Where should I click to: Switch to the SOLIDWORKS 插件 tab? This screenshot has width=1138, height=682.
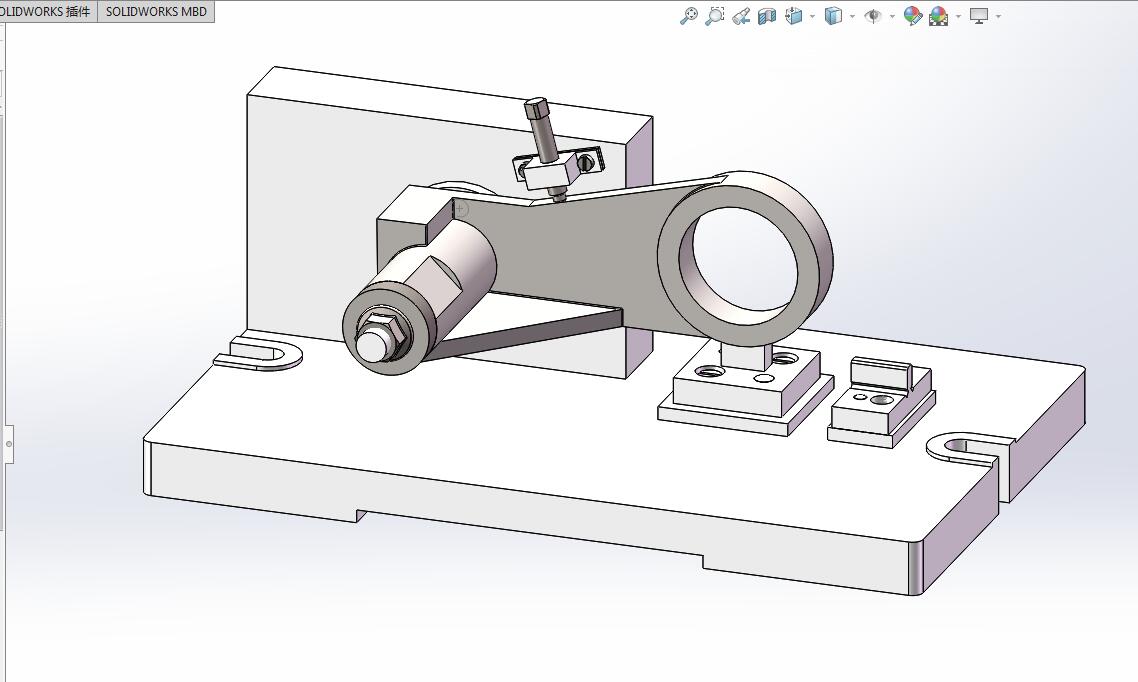tap(47, 12)
